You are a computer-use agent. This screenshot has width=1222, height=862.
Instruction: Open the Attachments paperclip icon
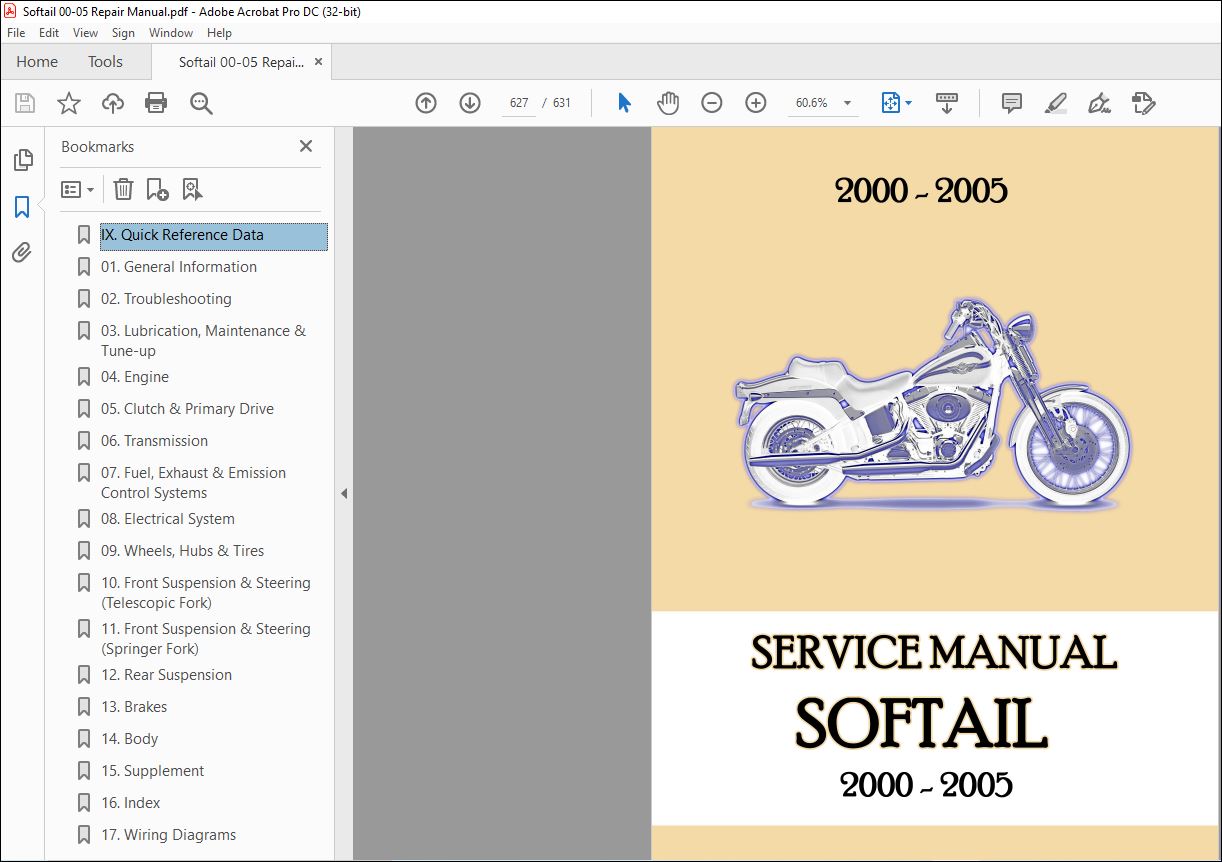tap(22, 253)
